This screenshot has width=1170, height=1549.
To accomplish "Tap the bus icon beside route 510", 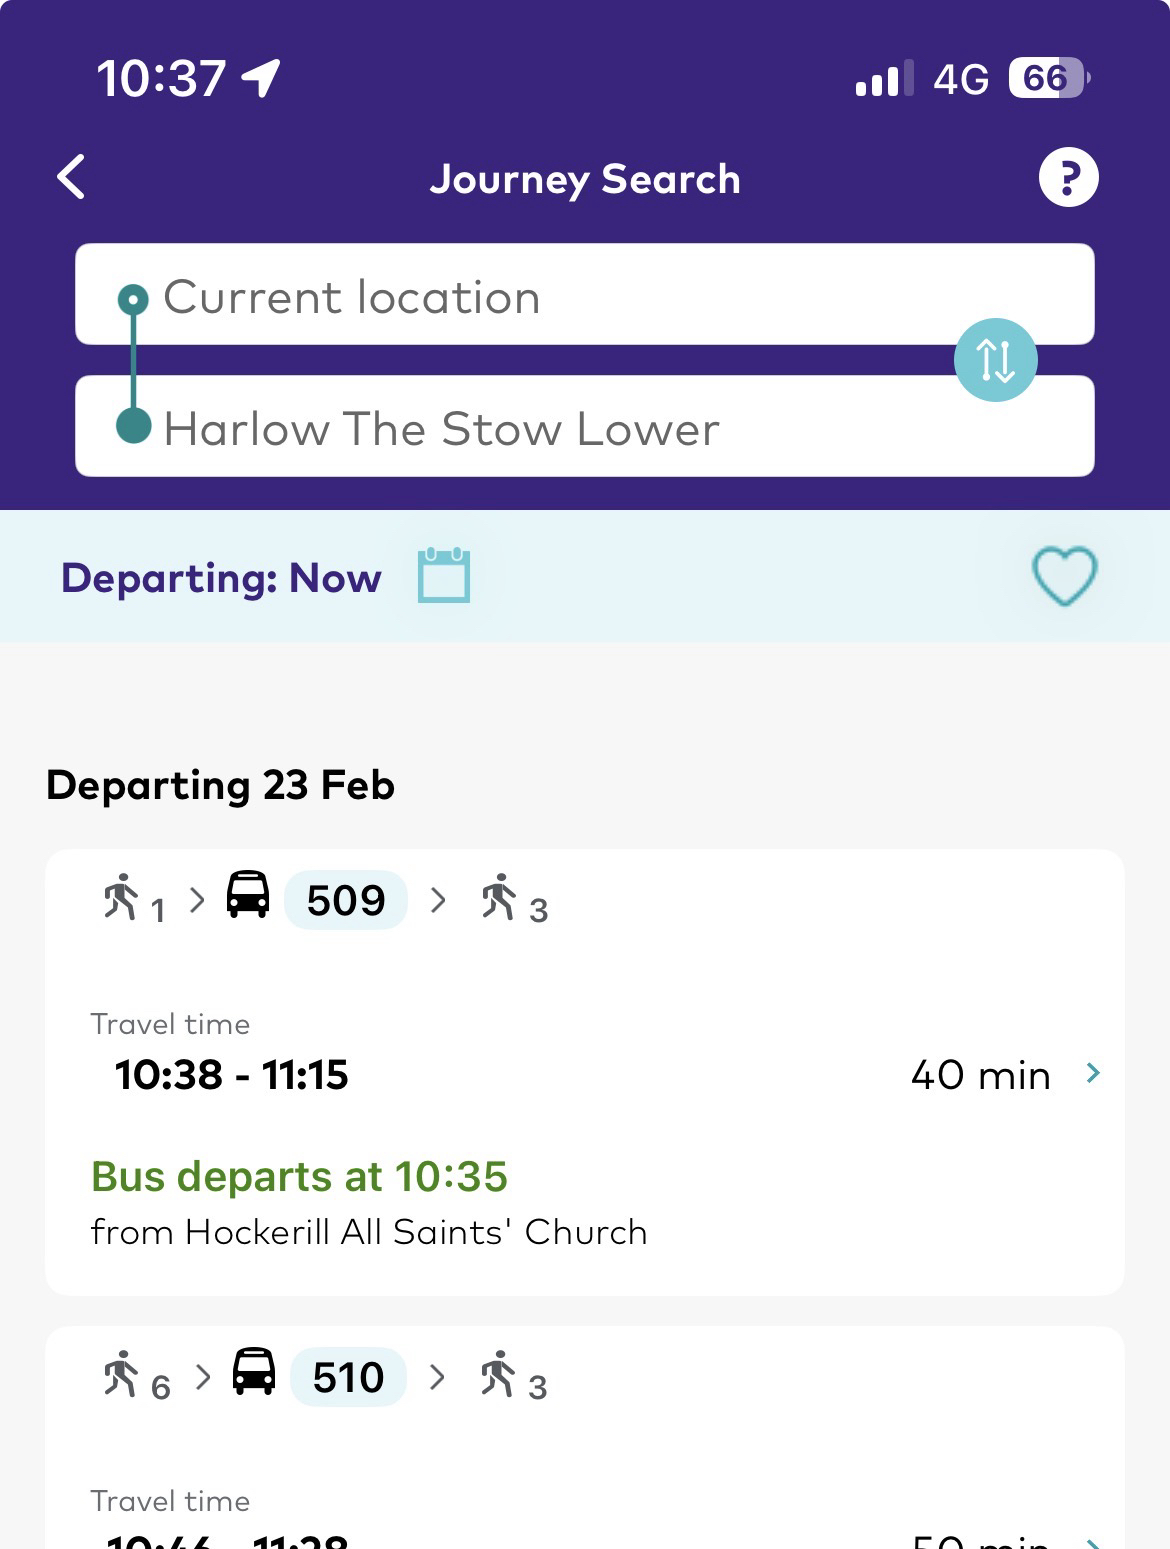I will pos(254,1372).
